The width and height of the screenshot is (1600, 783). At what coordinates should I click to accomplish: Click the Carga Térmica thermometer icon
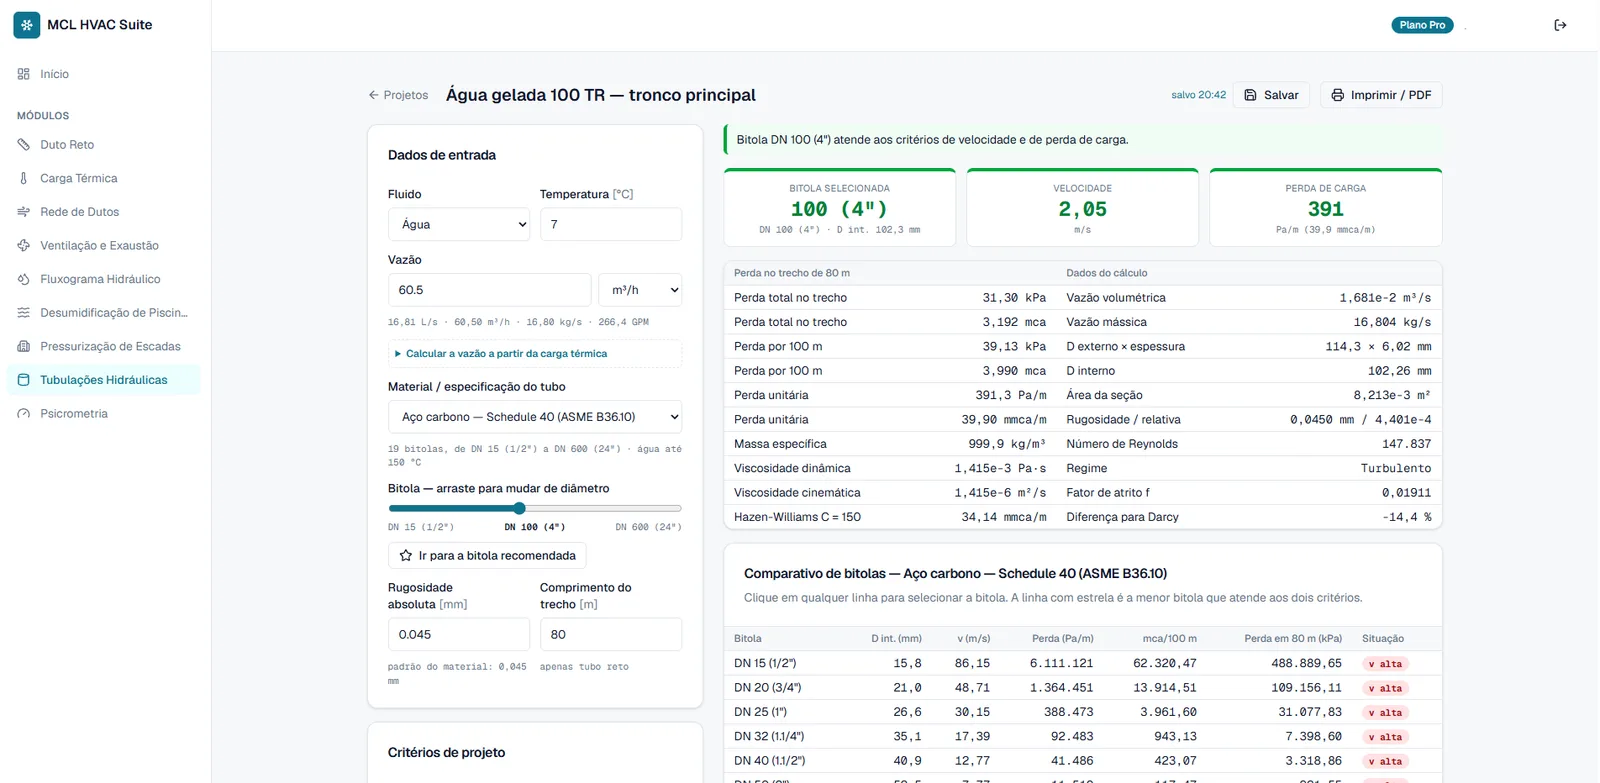(24, 178)
